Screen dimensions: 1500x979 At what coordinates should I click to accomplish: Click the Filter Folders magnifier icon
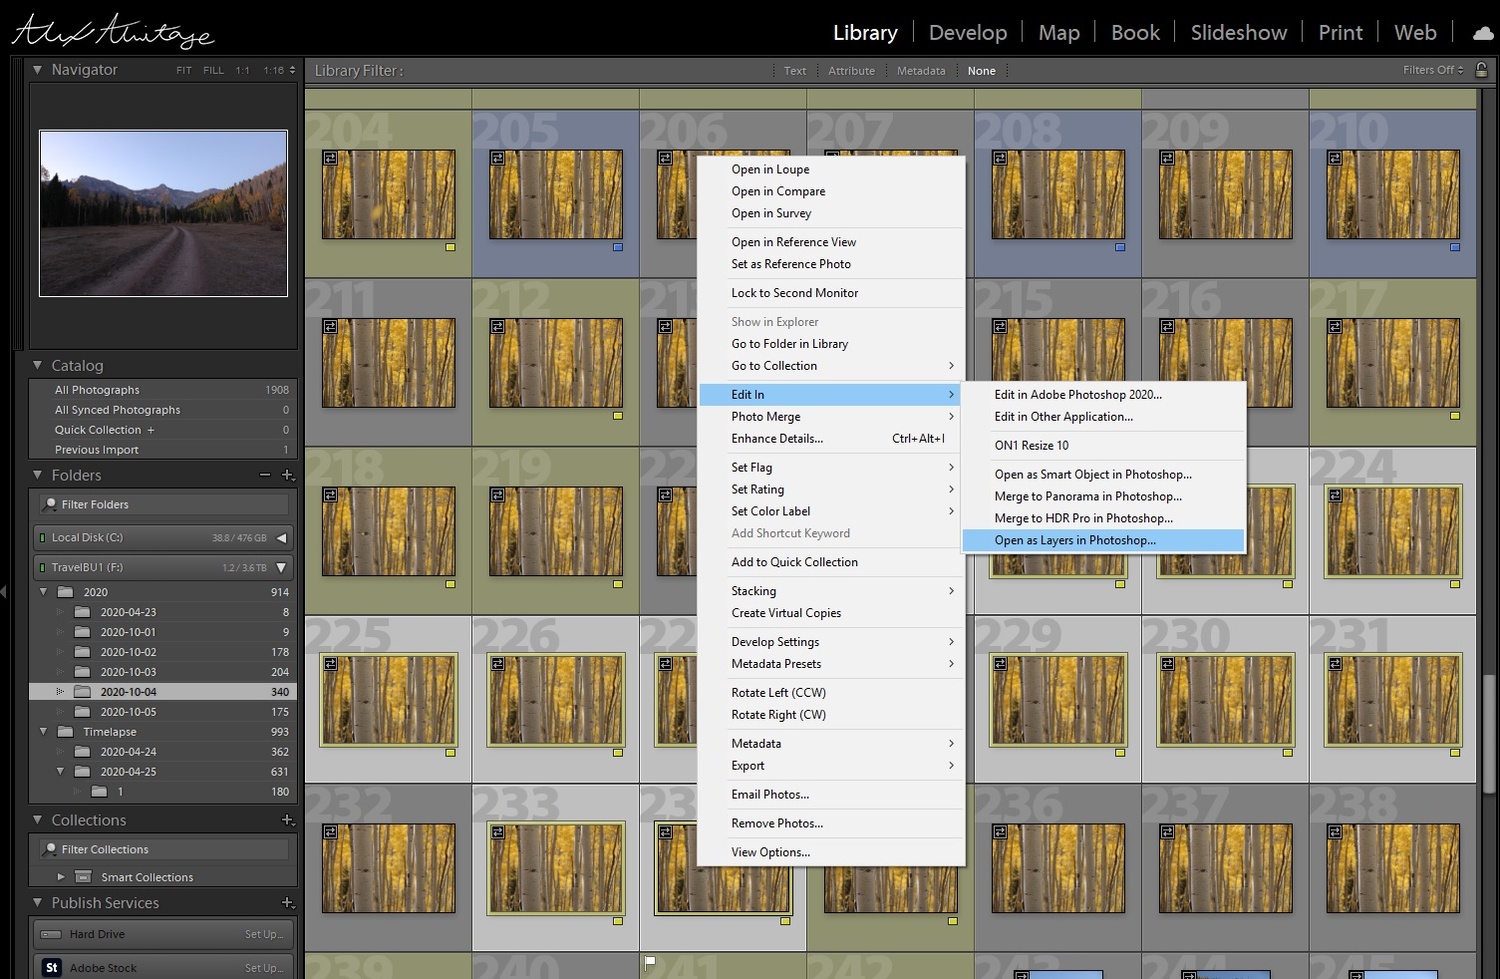(x=50, y=504)
